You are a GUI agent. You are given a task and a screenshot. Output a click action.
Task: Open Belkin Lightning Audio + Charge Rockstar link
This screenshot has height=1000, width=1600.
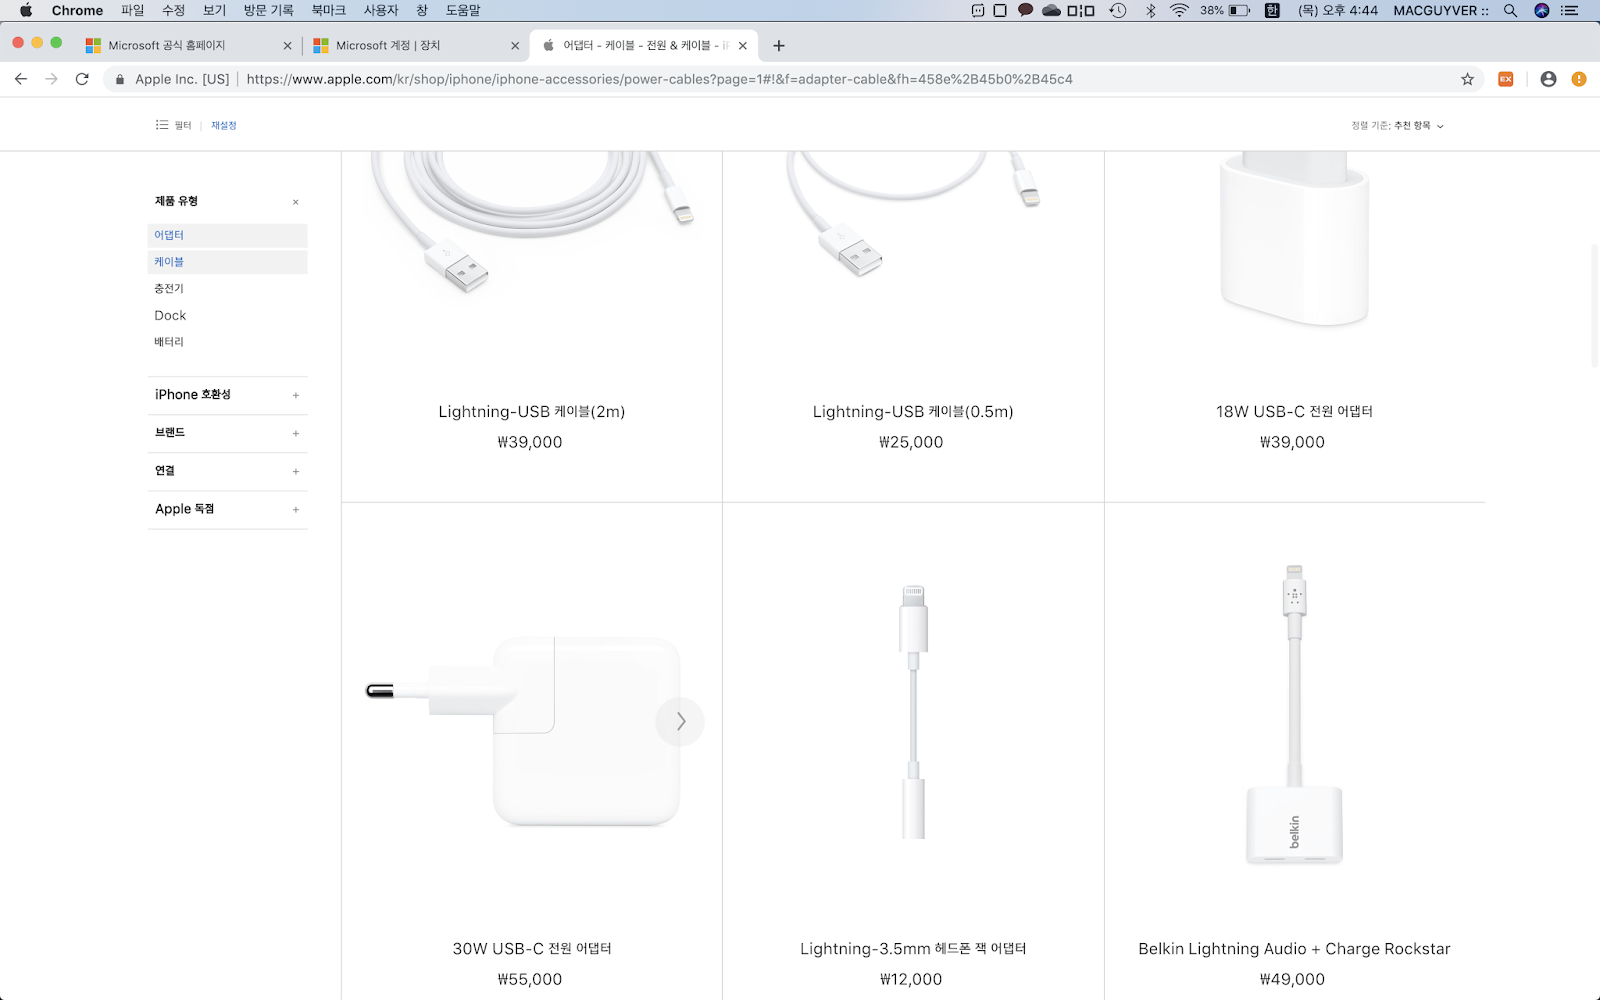click(x=1294, y=949)
